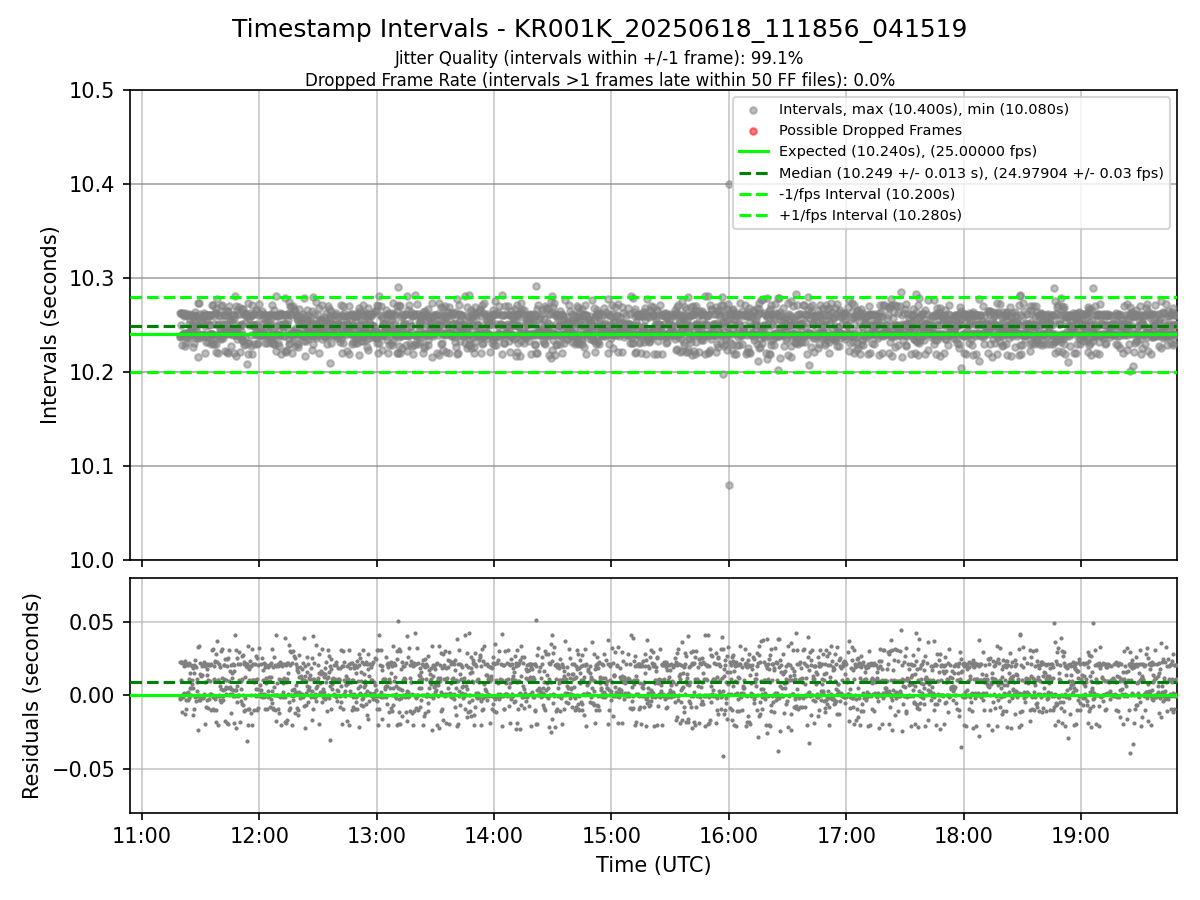1200x900 pixels.
Task: Click legend entry "Expected (10.240s), (25.00000 fps)"
Action: 908,151
